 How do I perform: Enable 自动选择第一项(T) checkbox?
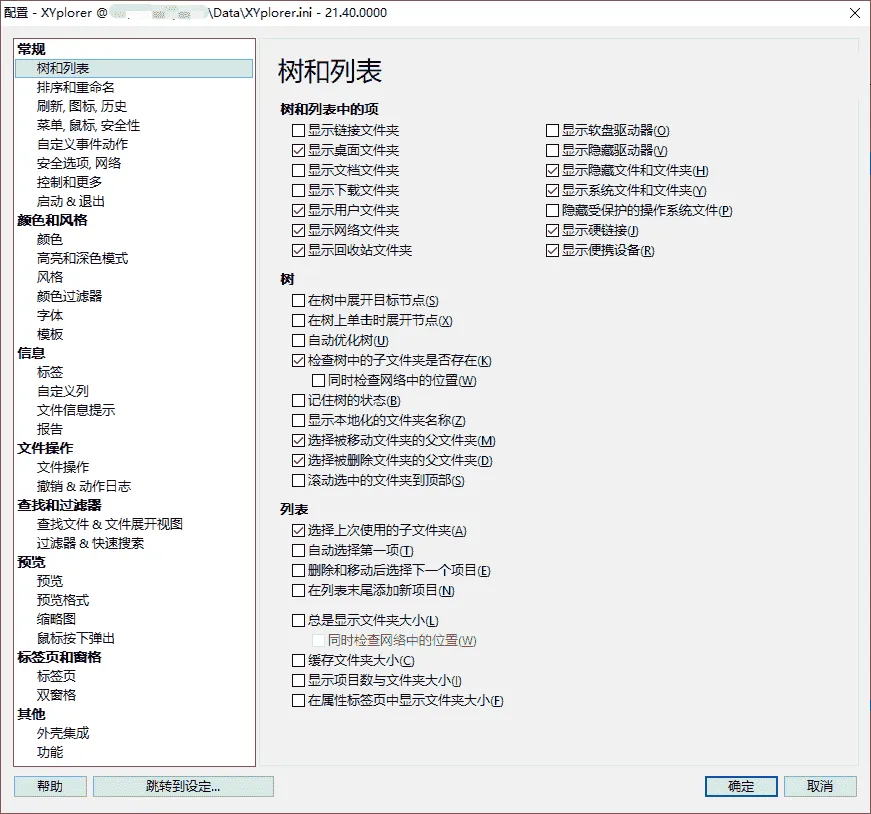tap(298, 551)
